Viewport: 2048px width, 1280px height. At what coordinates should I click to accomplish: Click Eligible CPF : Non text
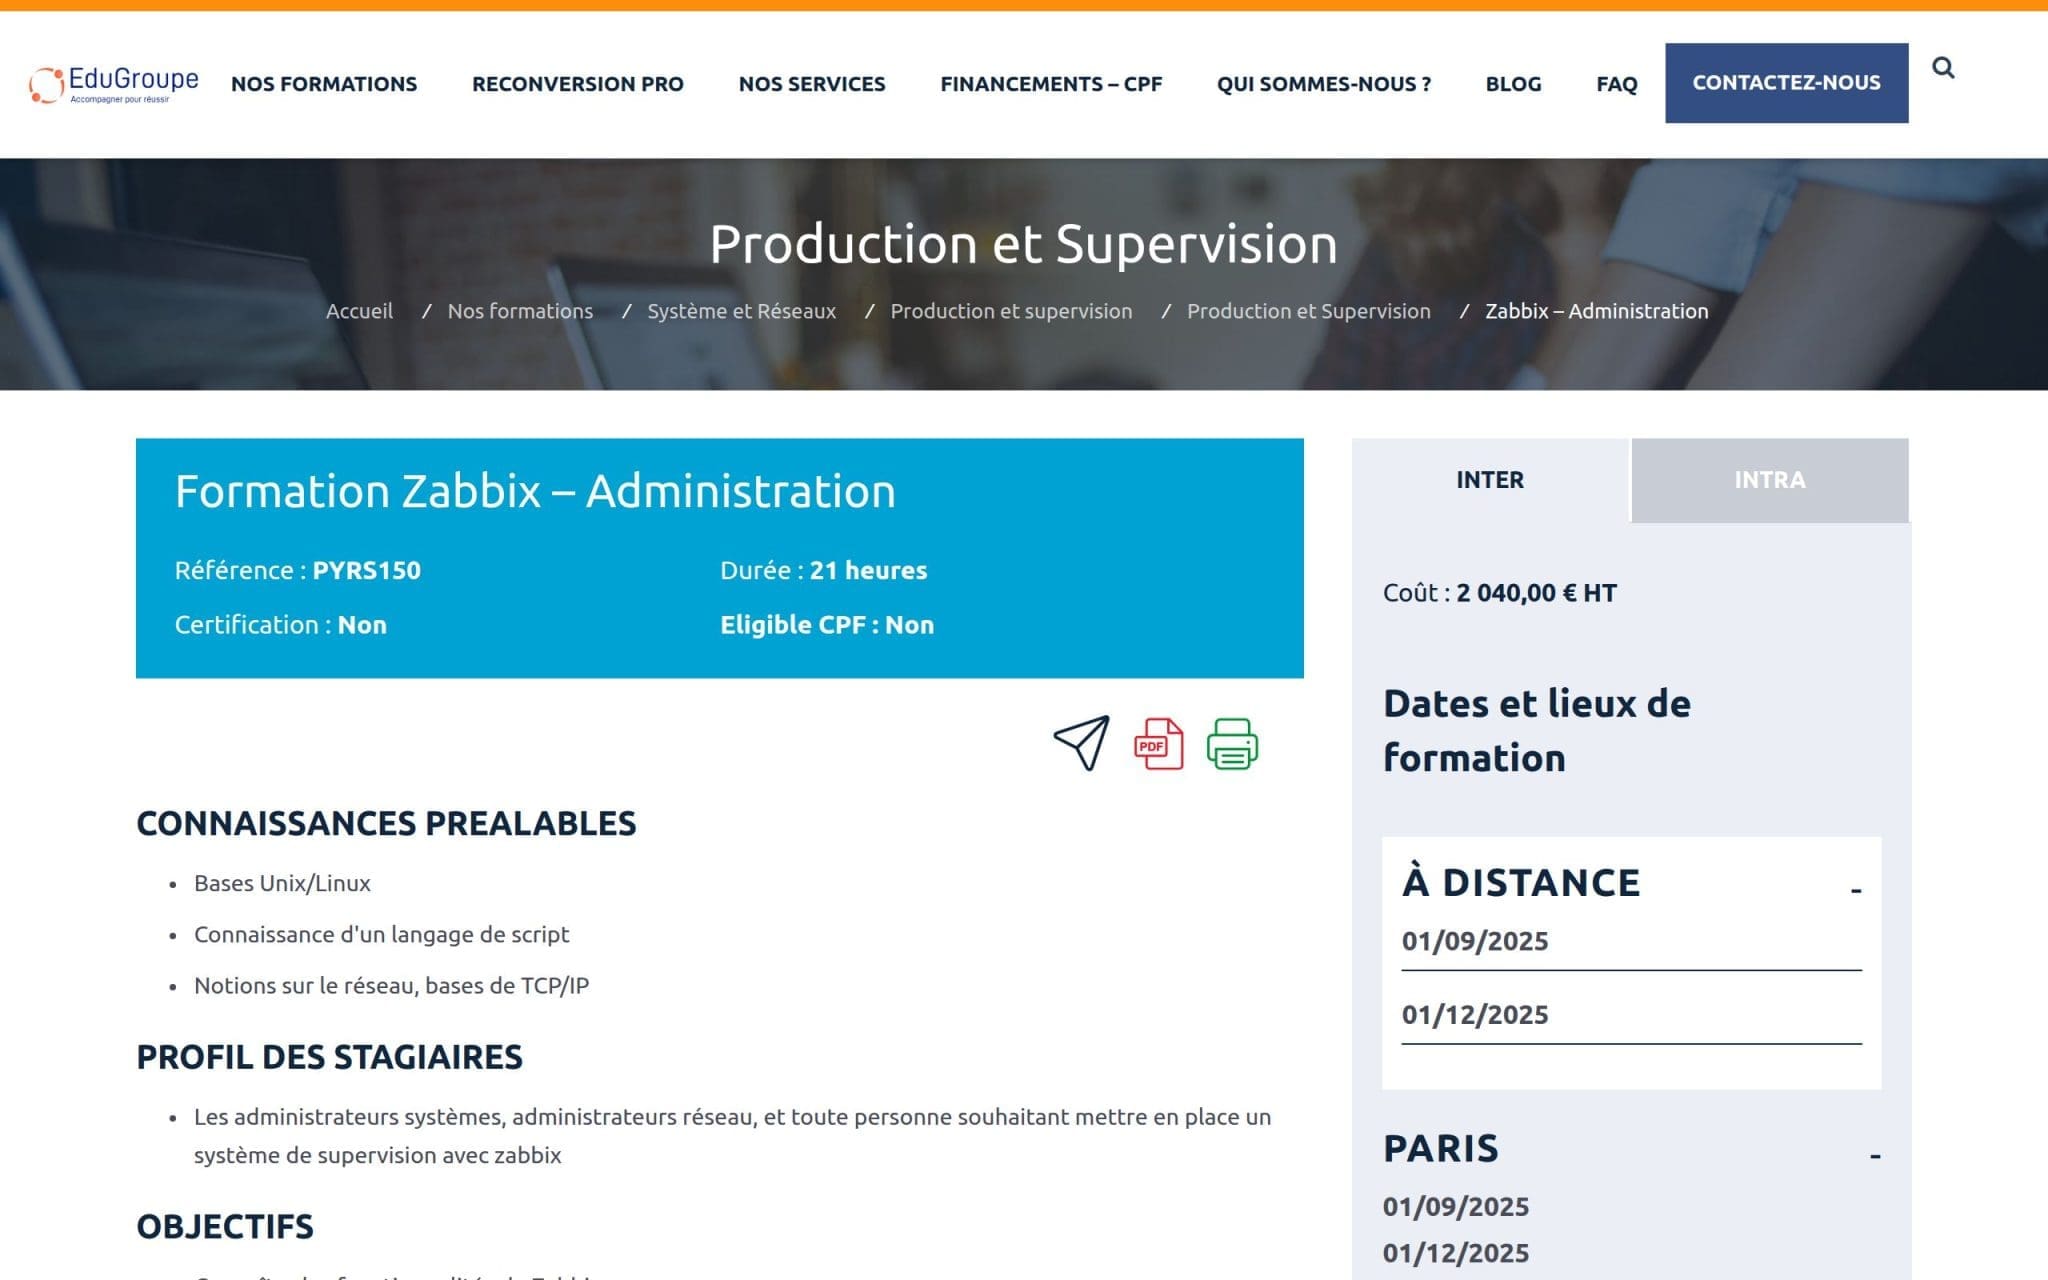pos(827,625)
